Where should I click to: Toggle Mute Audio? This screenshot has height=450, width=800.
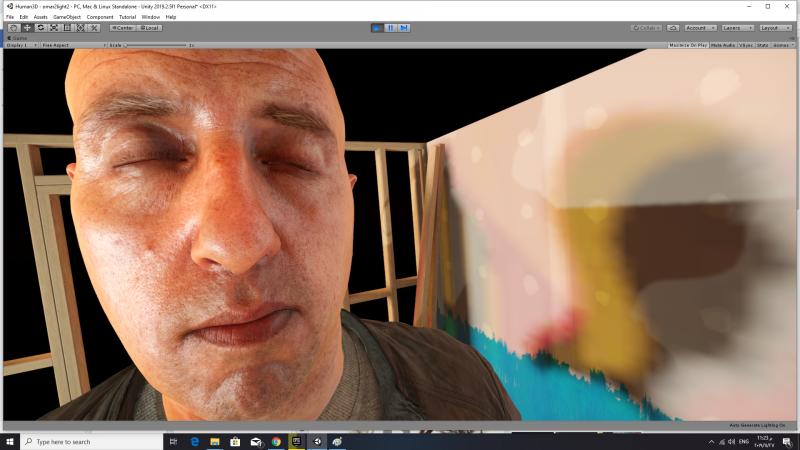click(x=722, y=45)
